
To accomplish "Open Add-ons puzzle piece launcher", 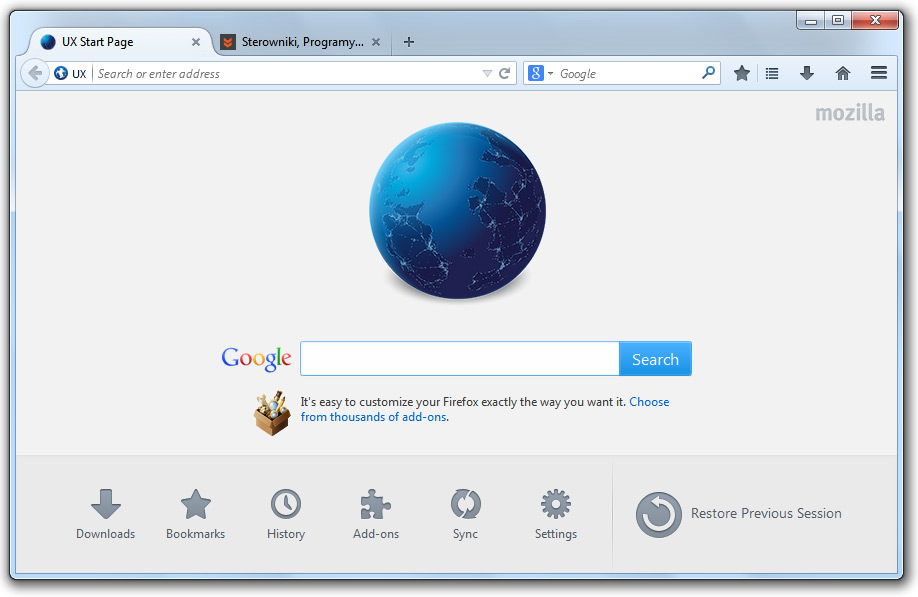I will pyautogui.click(x=376, y=514).
